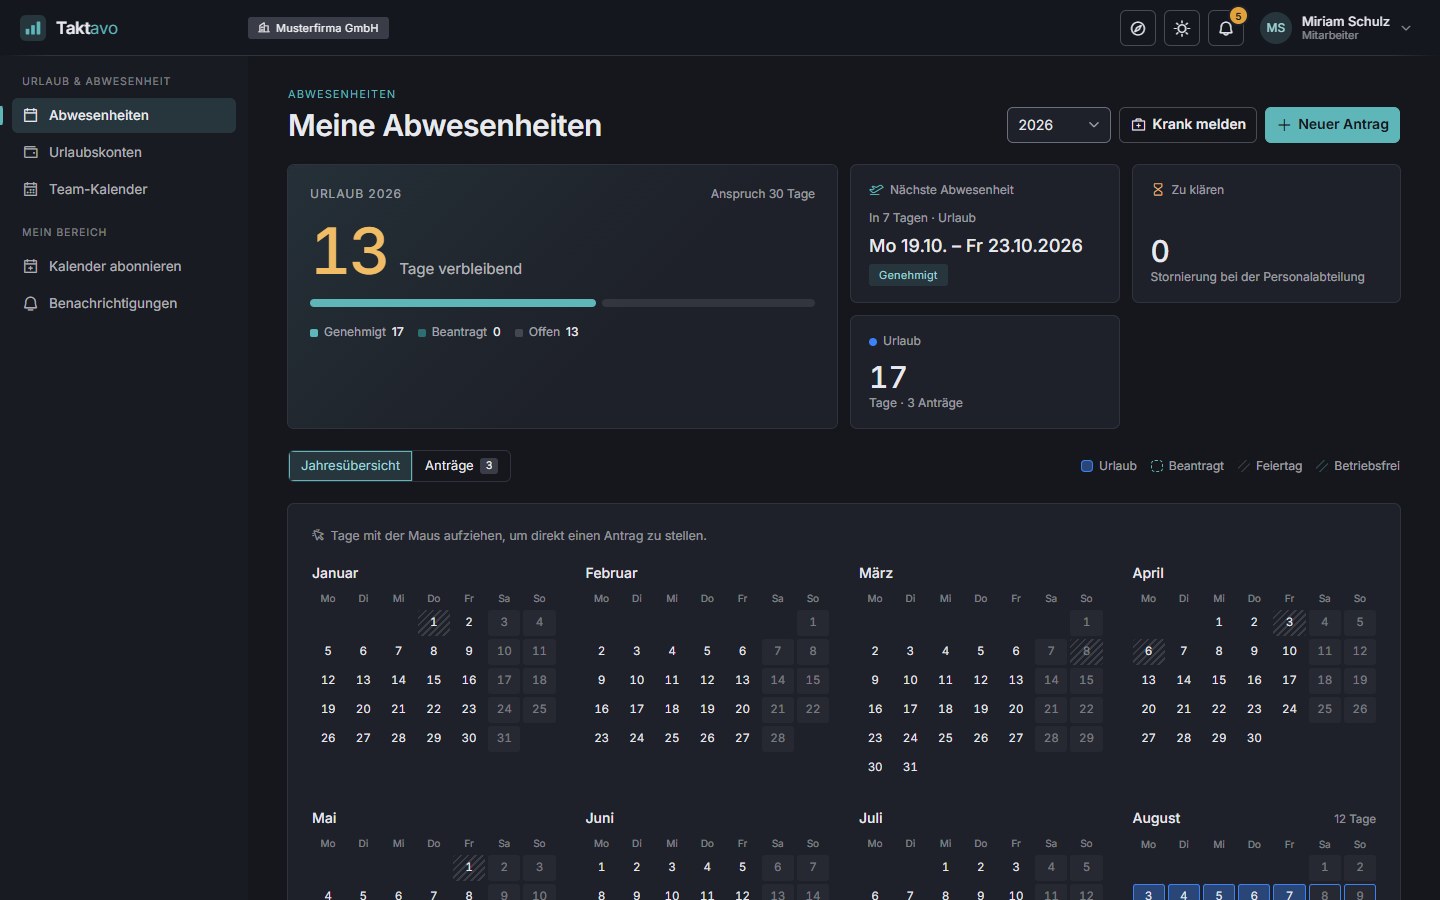Image resolution: width=1440 pixels, height=900 pixels.
Task: Click the 12 Tage label for August
Action: 1355,819
